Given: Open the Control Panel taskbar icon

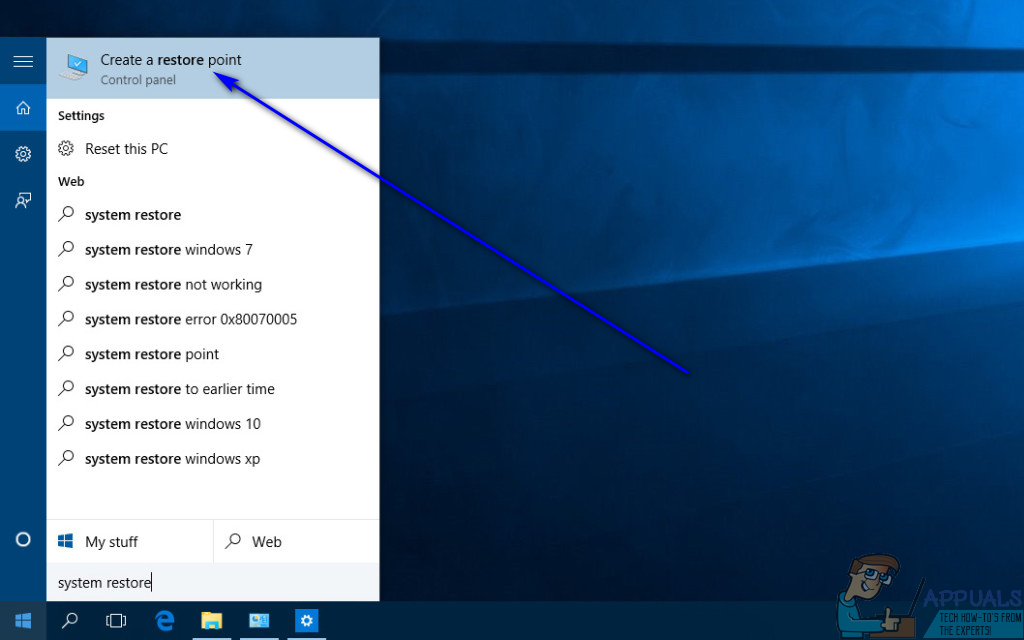Looking at the screenshot, I should coord(259,620).
